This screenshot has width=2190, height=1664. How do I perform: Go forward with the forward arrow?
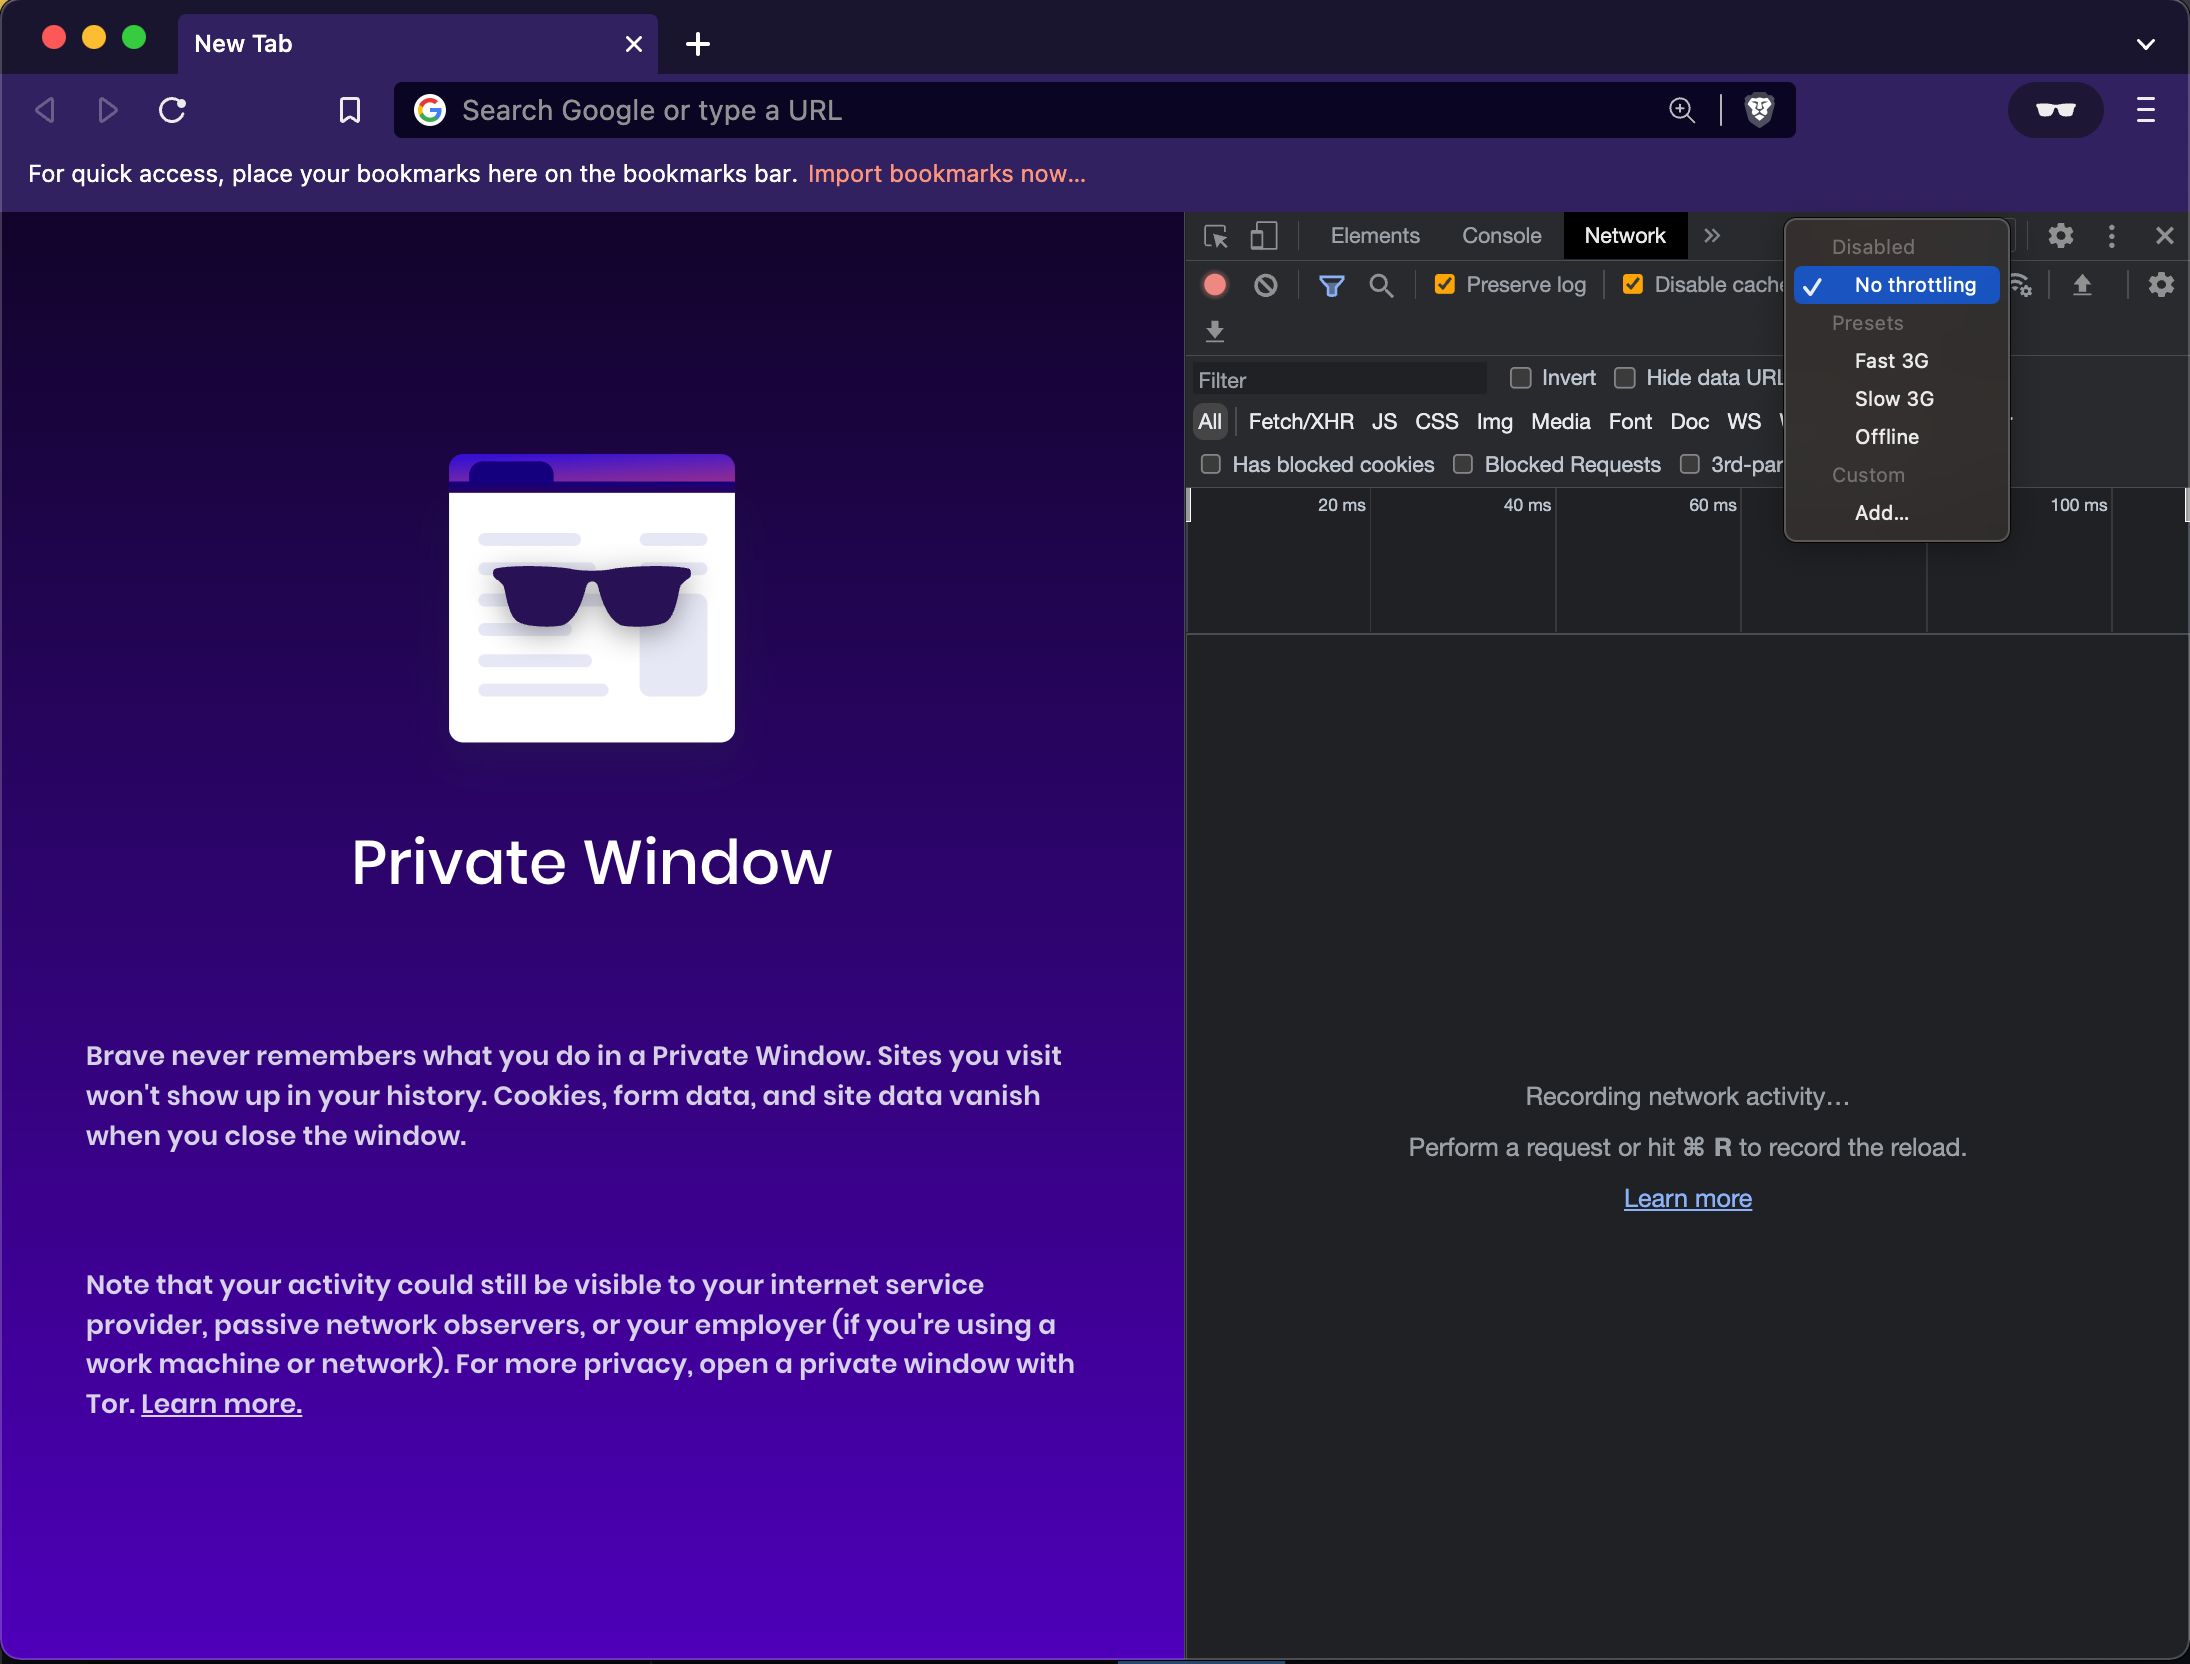[x=108, y=110]
